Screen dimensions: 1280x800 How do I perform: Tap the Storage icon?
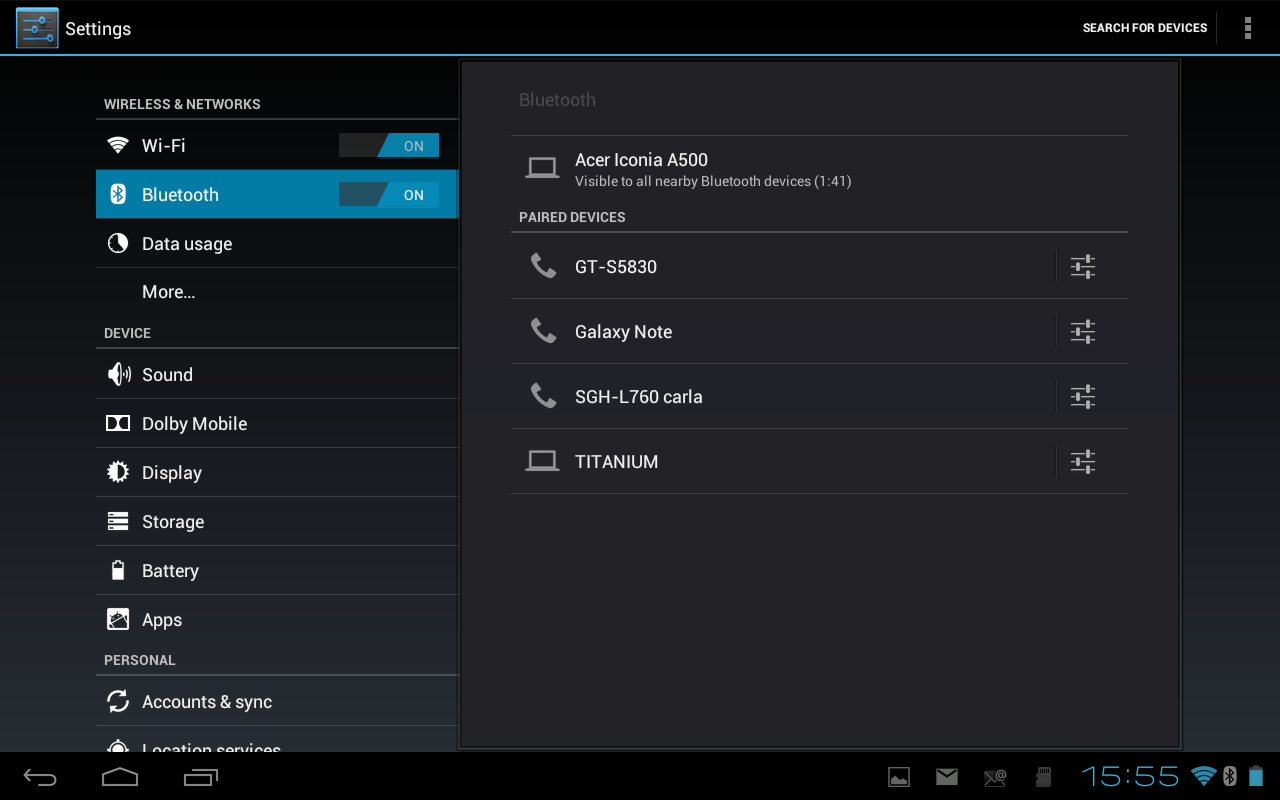(x=118, y=521)
